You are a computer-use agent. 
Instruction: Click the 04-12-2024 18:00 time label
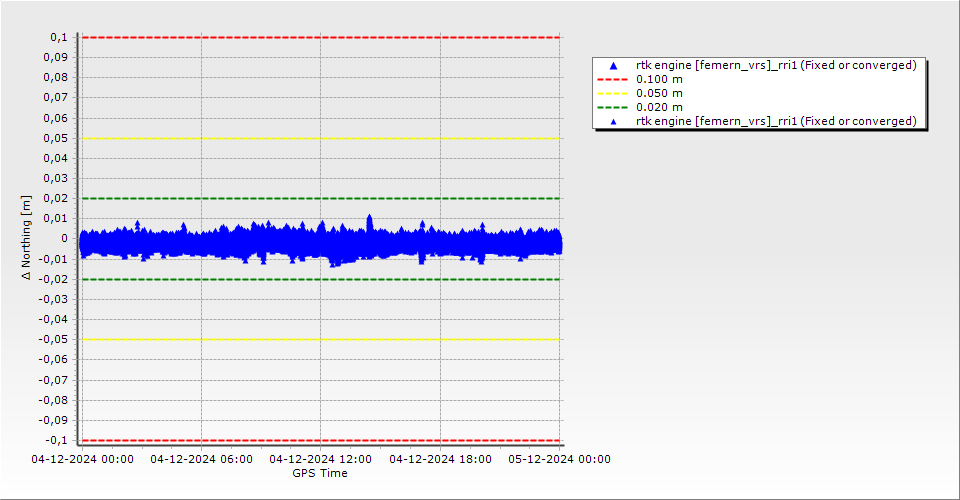pos(440,460)
